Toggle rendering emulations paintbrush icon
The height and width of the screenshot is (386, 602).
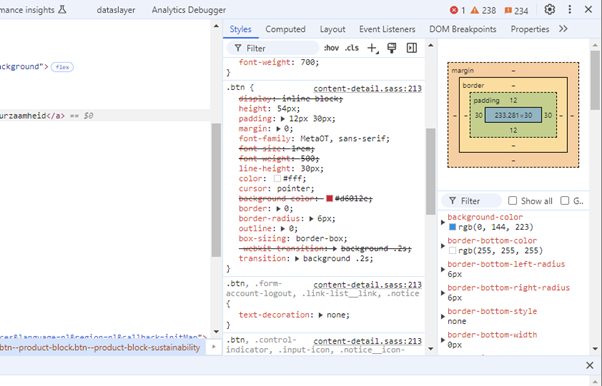392,48
